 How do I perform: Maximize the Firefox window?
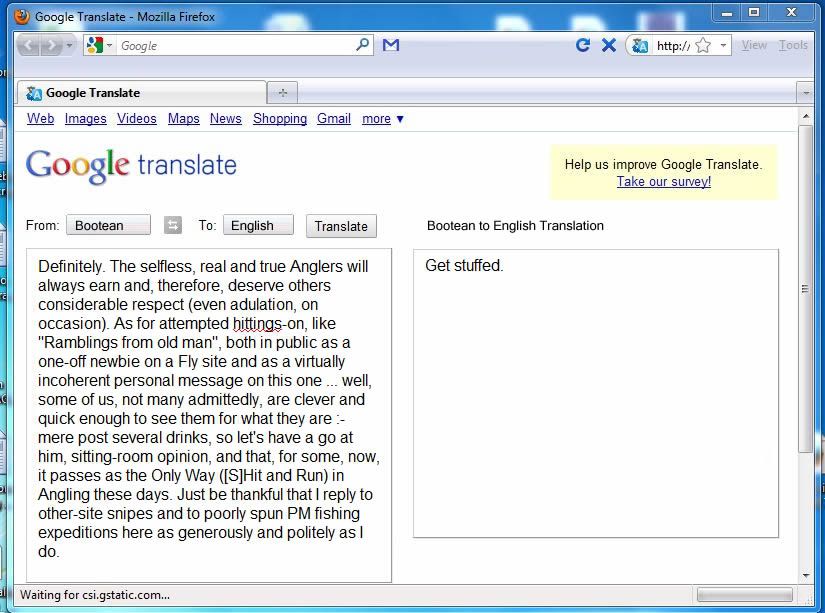[754, 13]
